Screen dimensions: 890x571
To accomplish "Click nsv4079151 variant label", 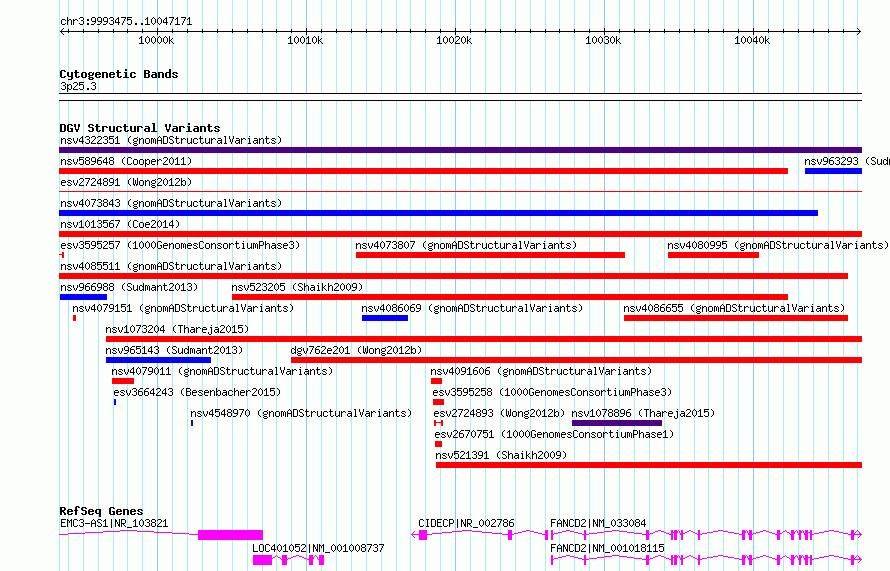I will pos(183,308).
